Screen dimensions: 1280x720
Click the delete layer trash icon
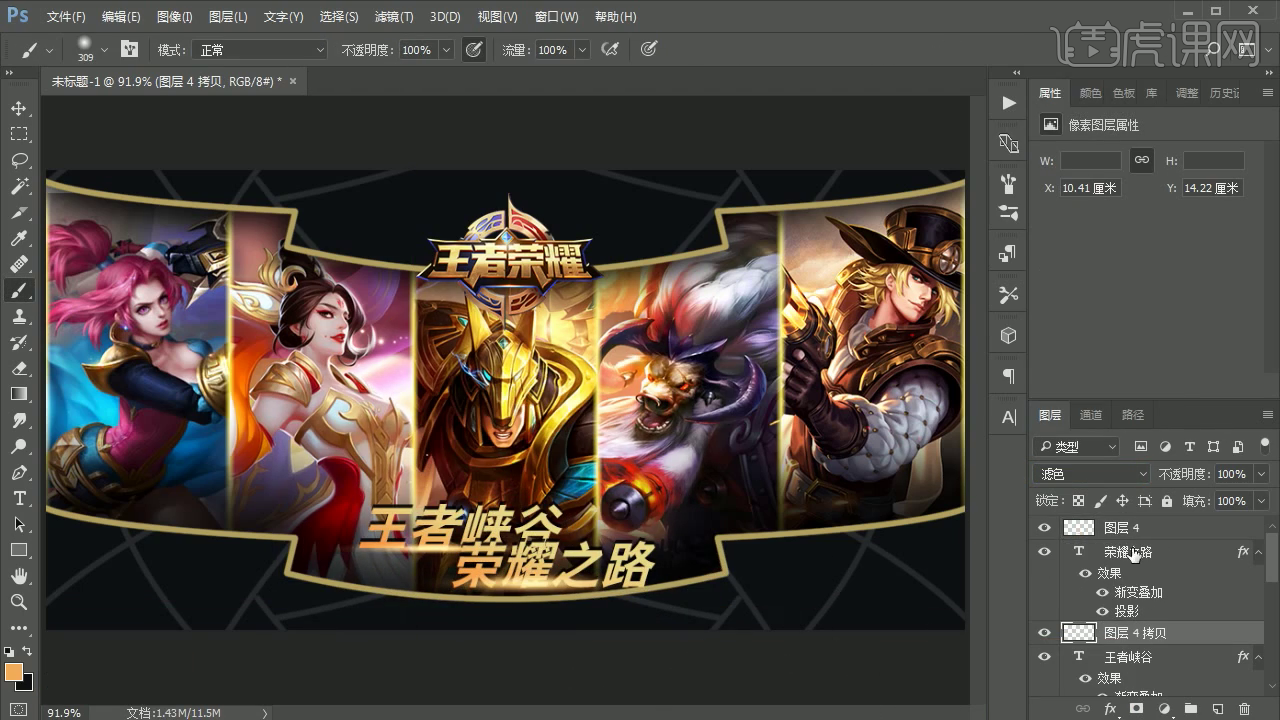click(x=1244, y=708)
